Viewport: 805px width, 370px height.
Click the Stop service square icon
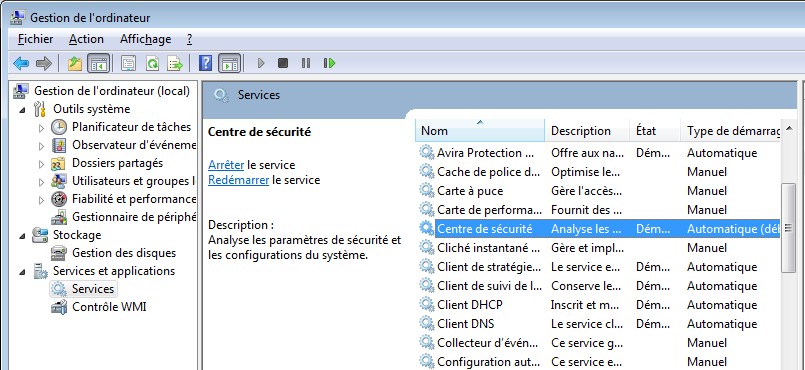pos(283,63)
